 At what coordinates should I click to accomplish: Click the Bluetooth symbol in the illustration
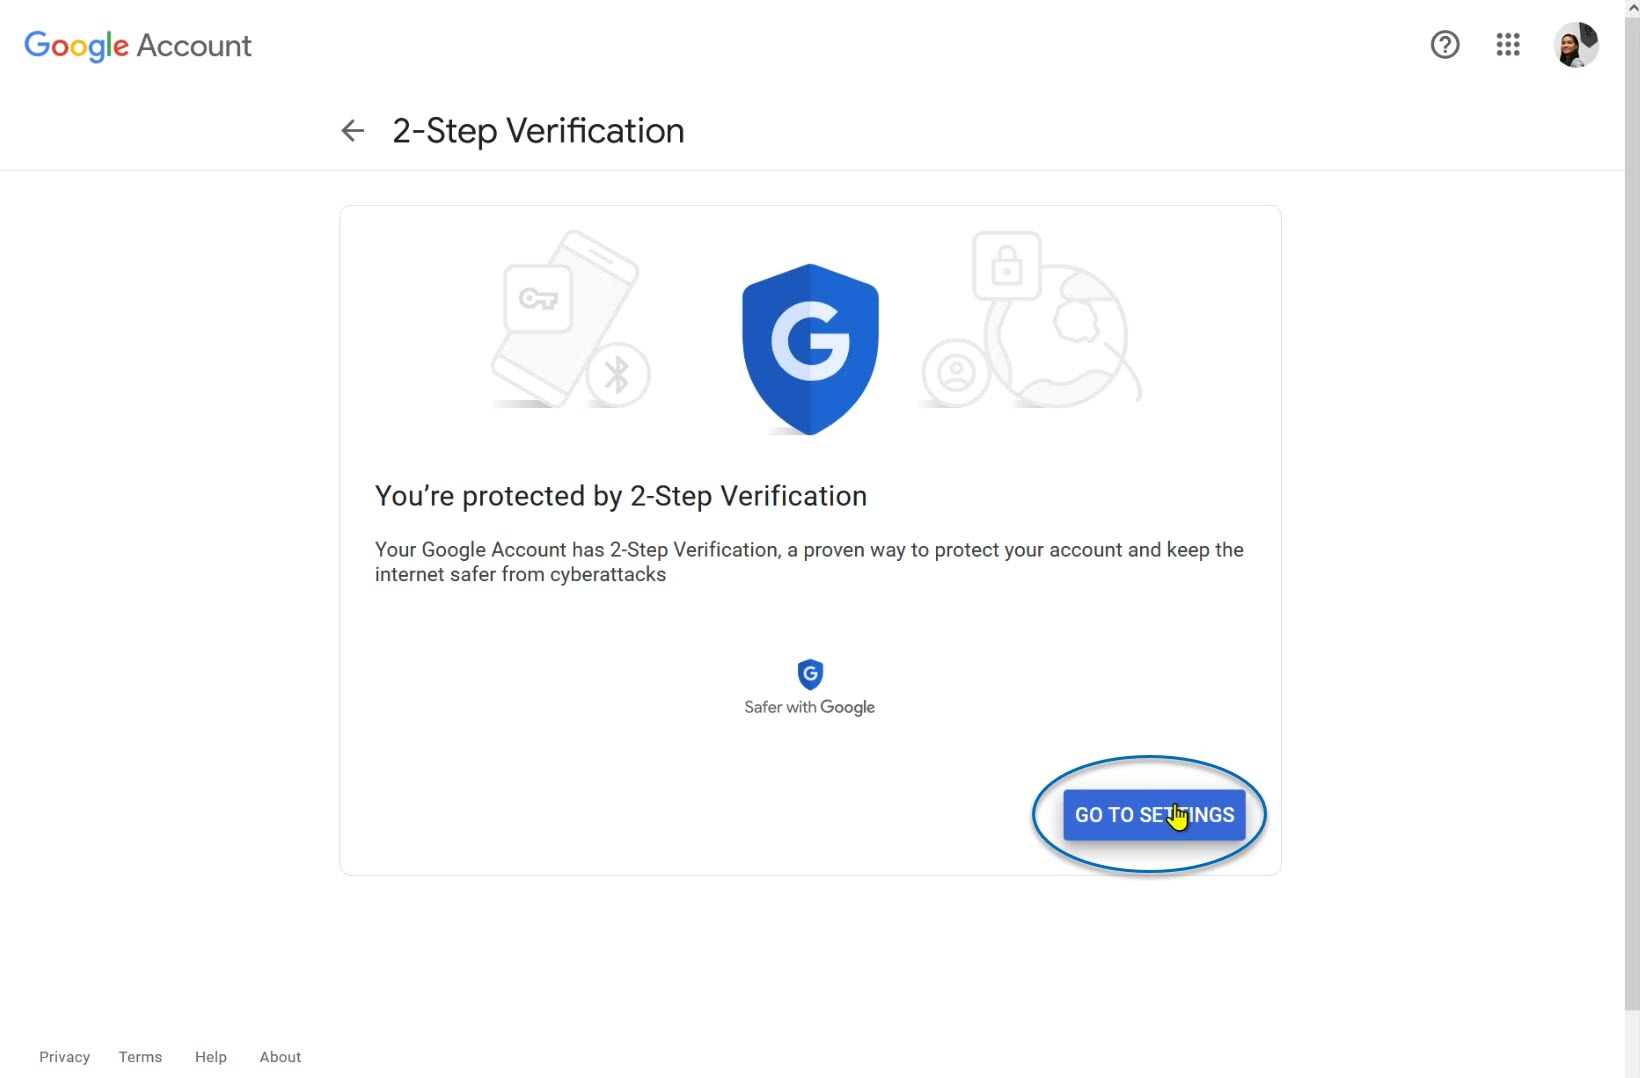click(x=617, y=375)
